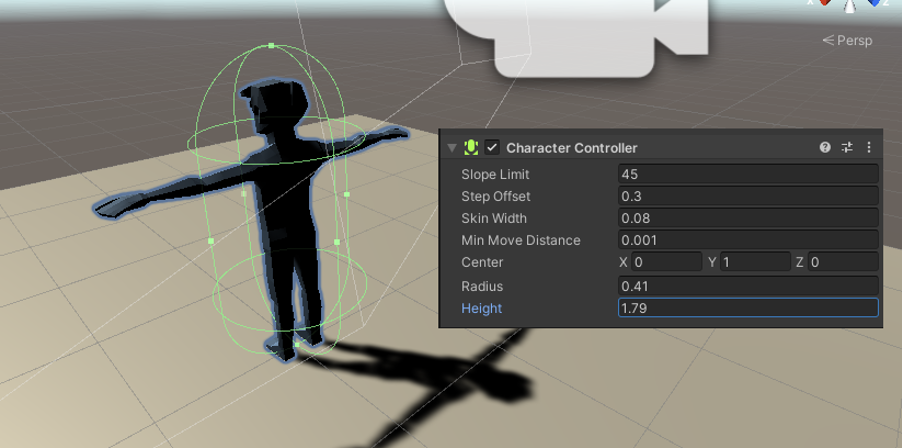Click the Character Controller component icon
The height and width of the screenshot is (448, 902).
471,148
